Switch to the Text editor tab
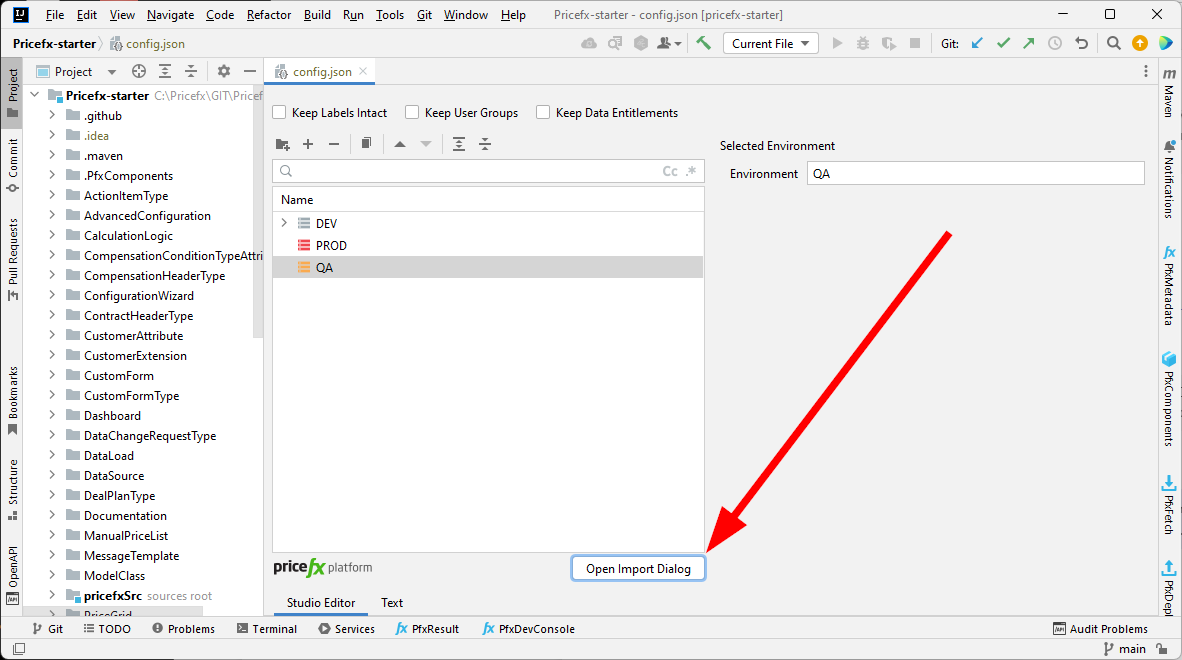Image resolution: width=1182 pixels, height=660 pixels. point(392,603)
